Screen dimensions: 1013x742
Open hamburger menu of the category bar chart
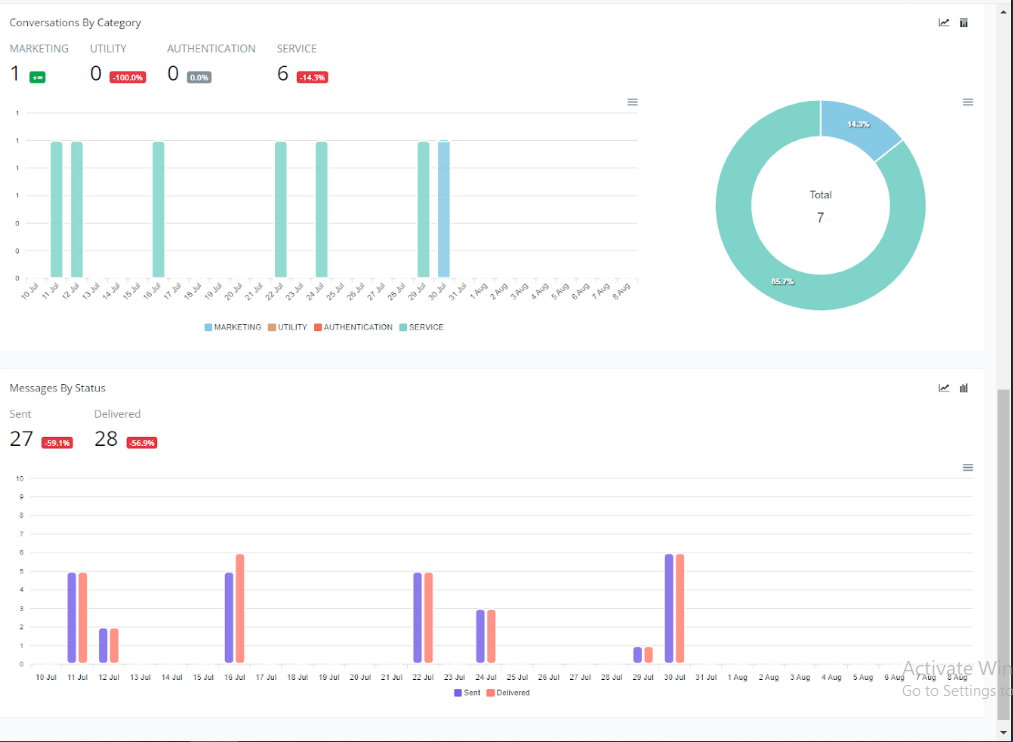632,102
